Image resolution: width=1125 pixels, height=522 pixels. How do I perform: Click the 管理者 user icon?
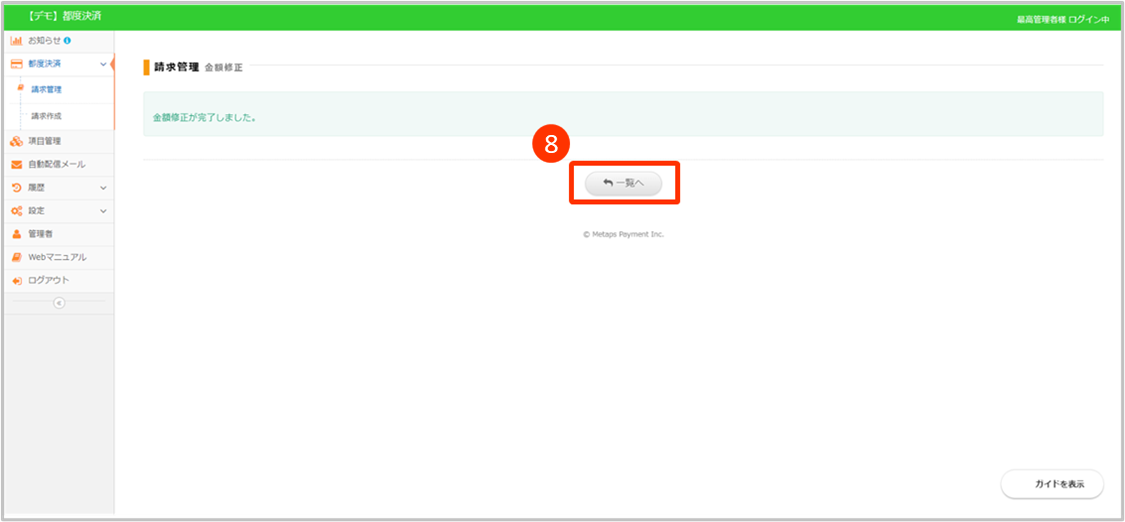pyautogui.click(x=16, y=234)
